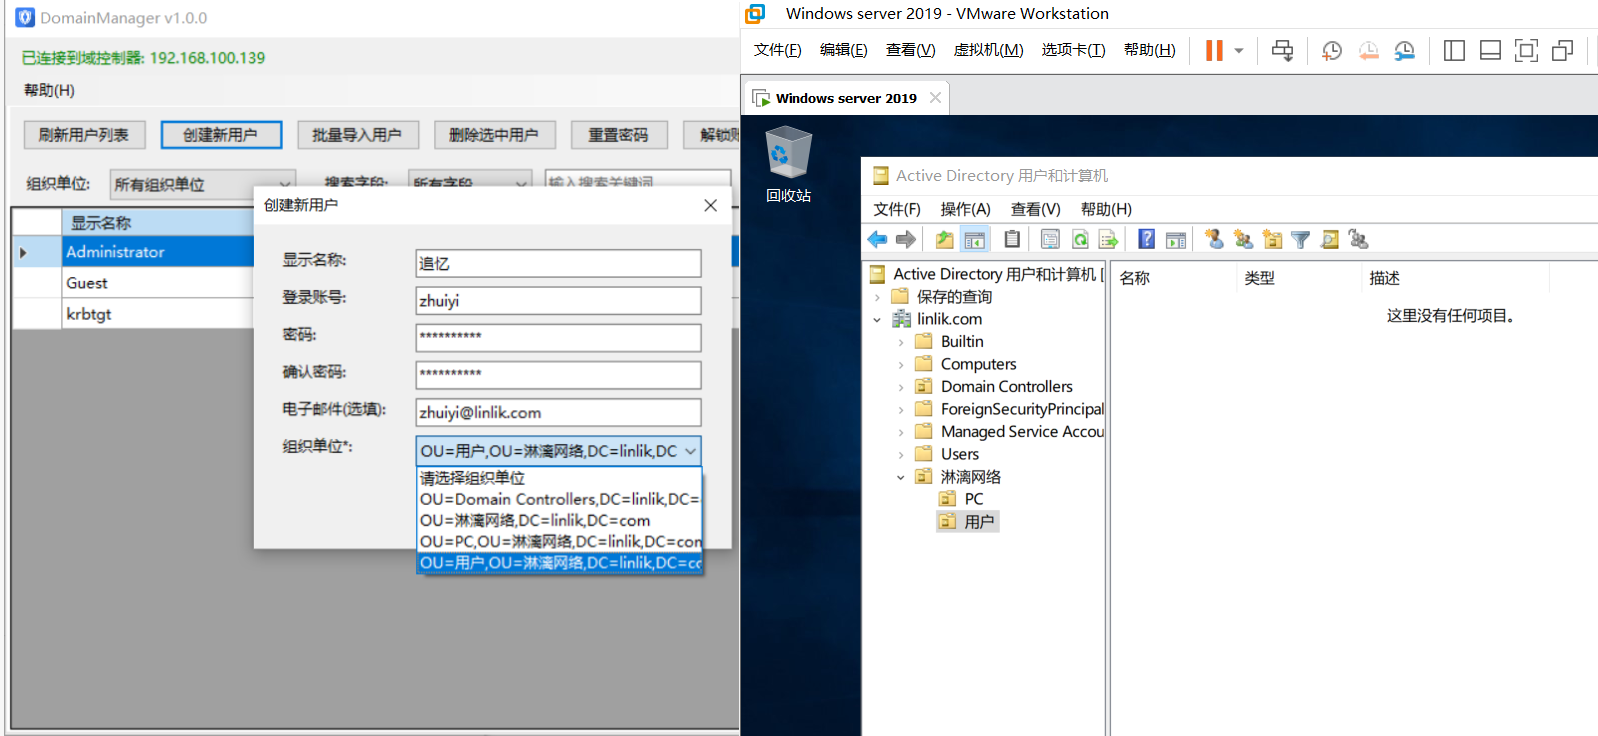Go up one level in AD tree
The height and width of the screenshot is (736, 1598).
coord(944,239)
